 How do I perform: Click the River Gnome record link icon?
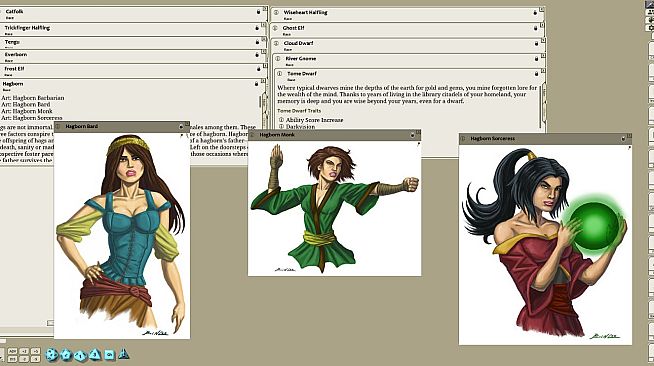click(x=278, y=58)
